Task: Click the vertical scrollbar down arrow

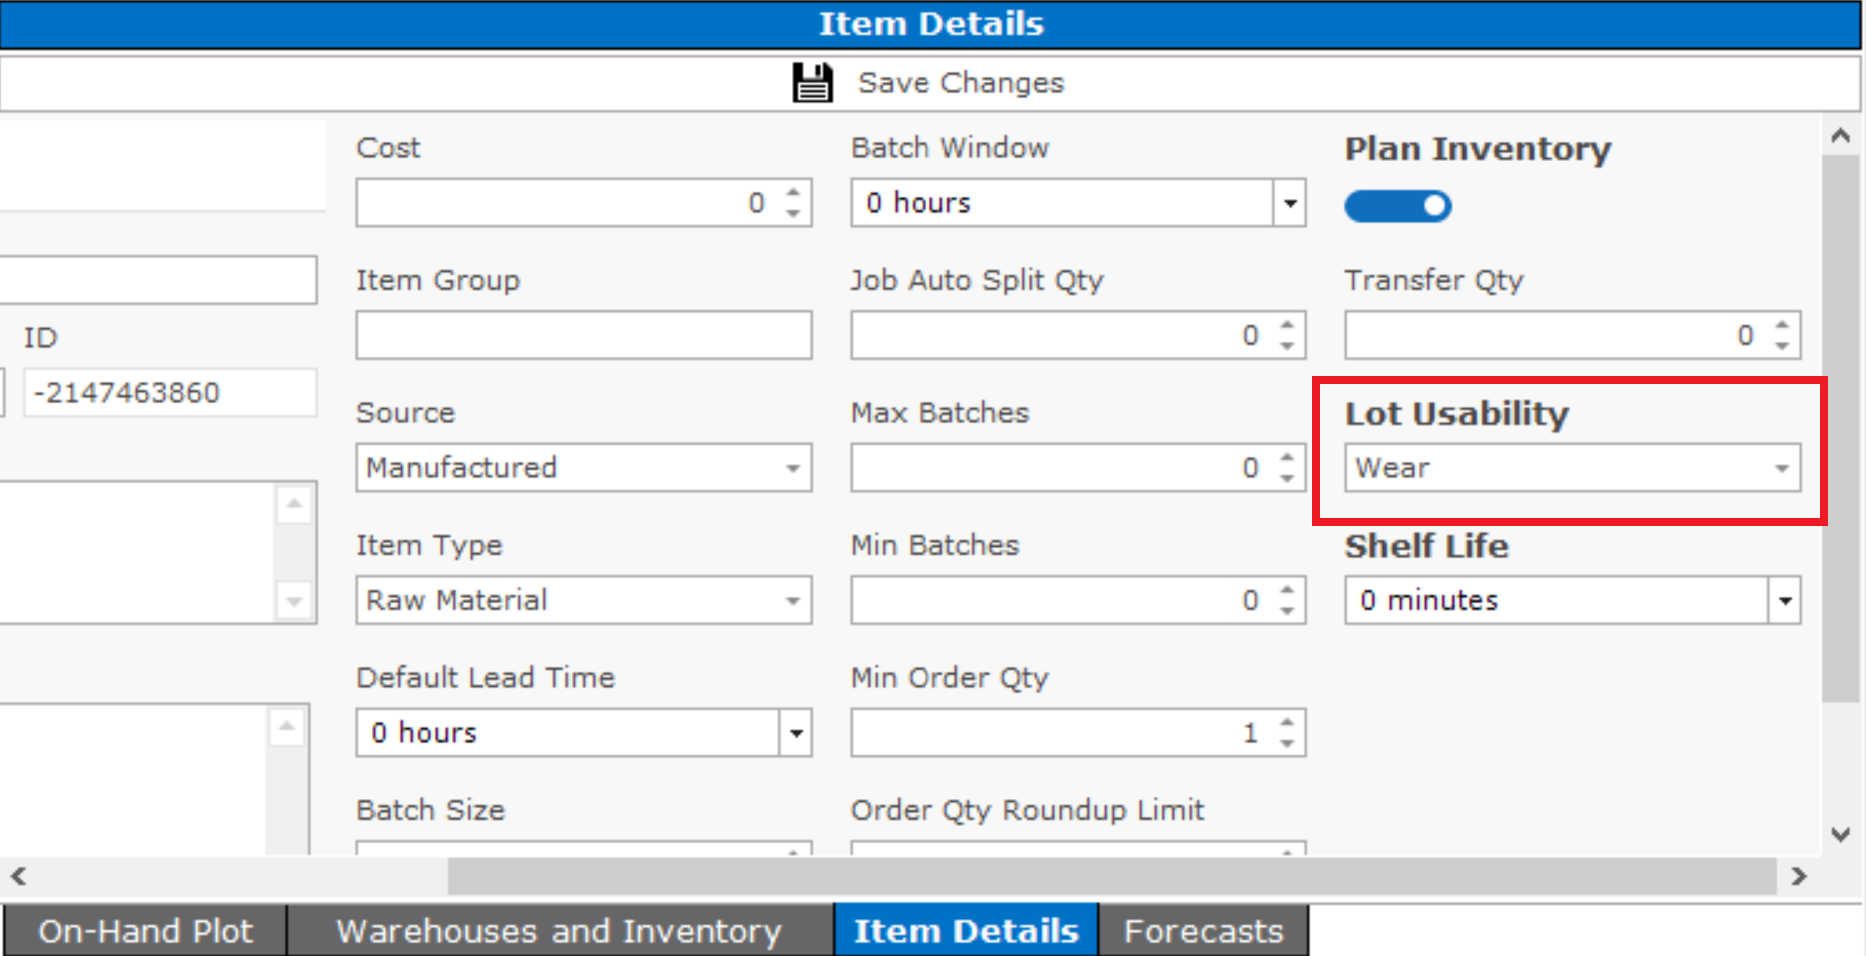Action: [x=1840, y=834]
